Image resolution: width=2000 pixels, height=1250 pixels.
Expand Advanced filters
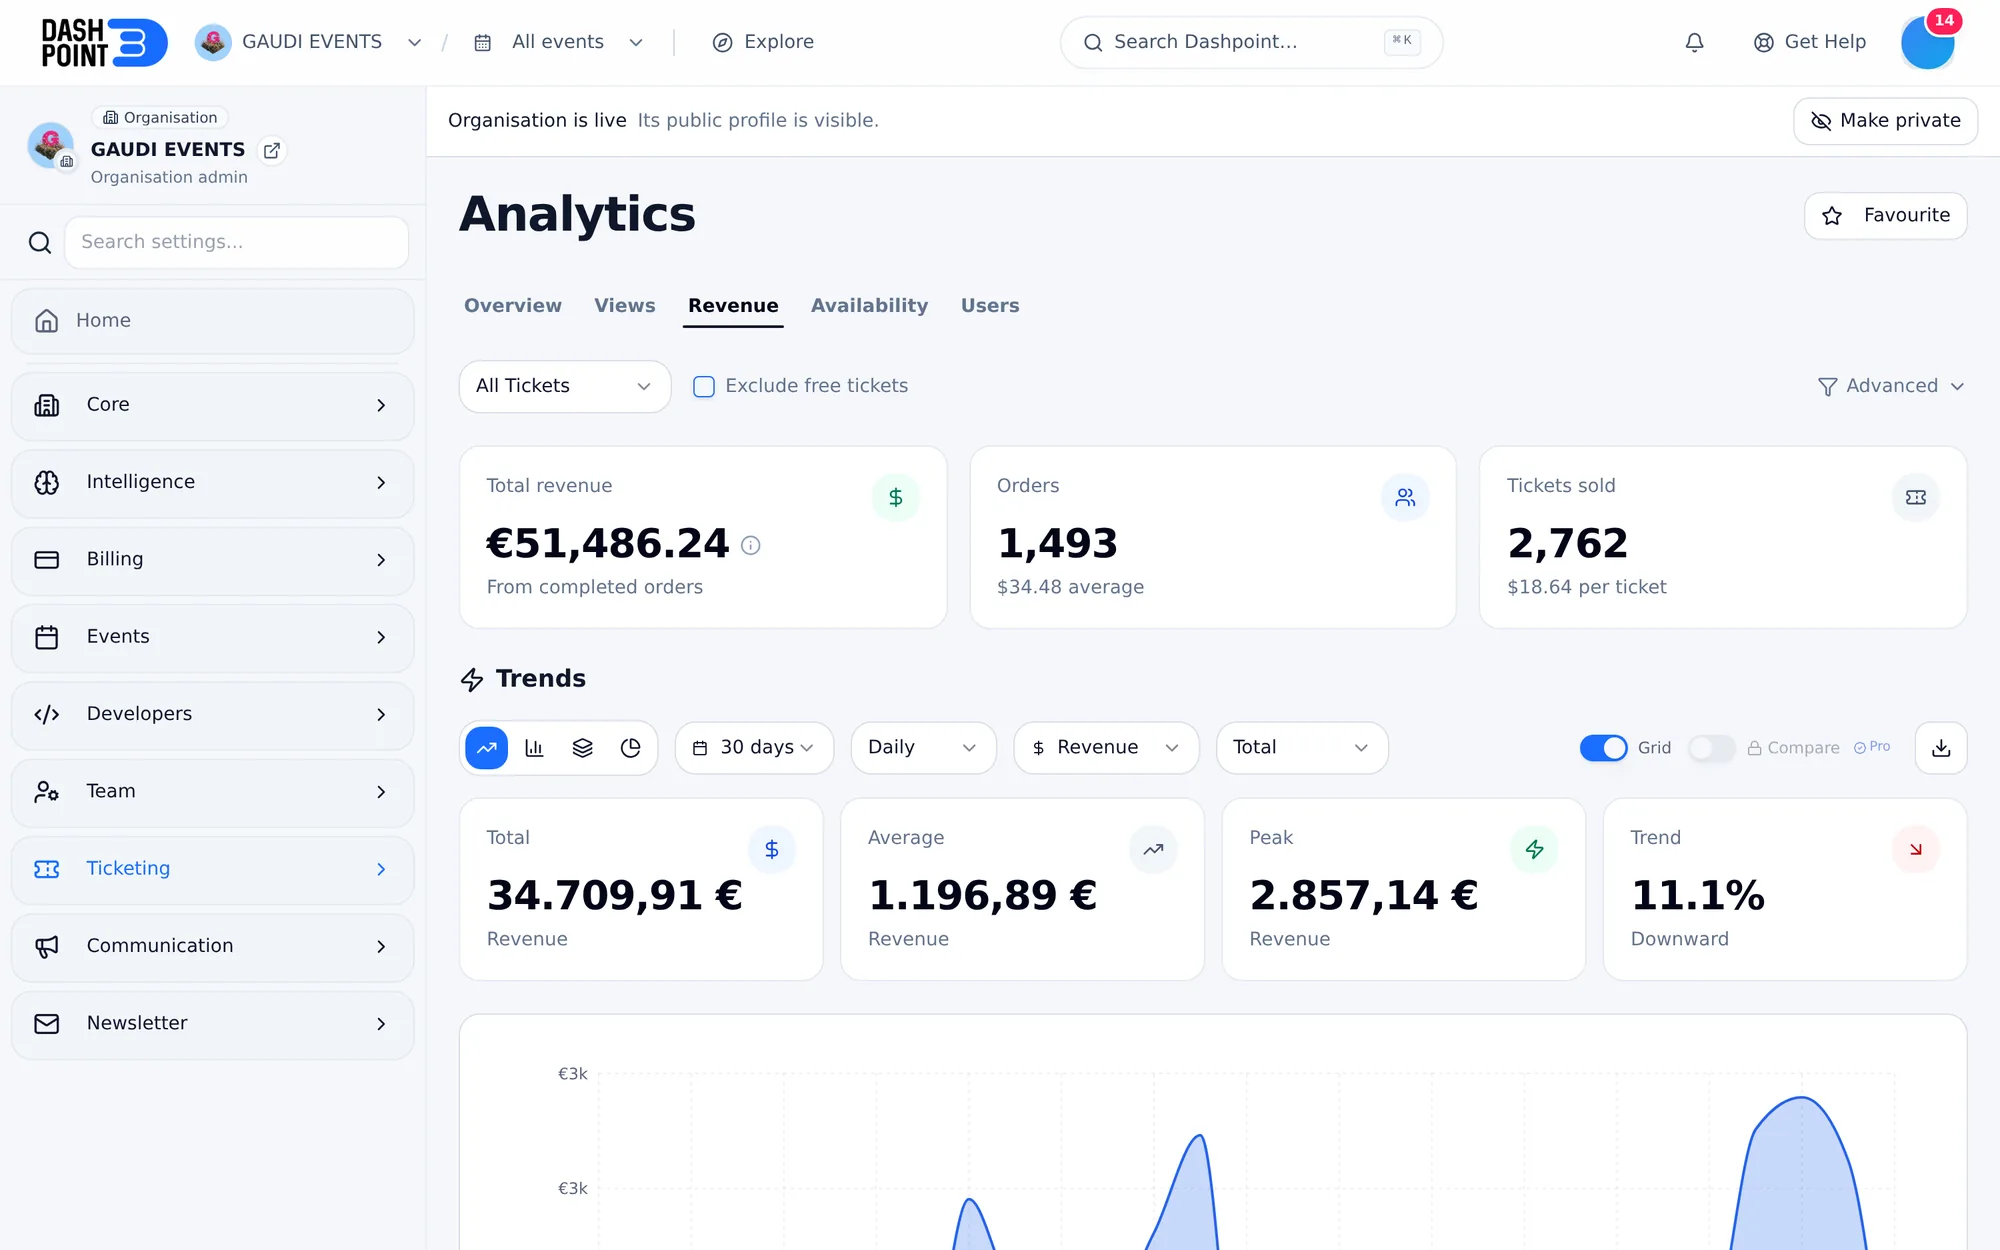[x=1890, y=386]
